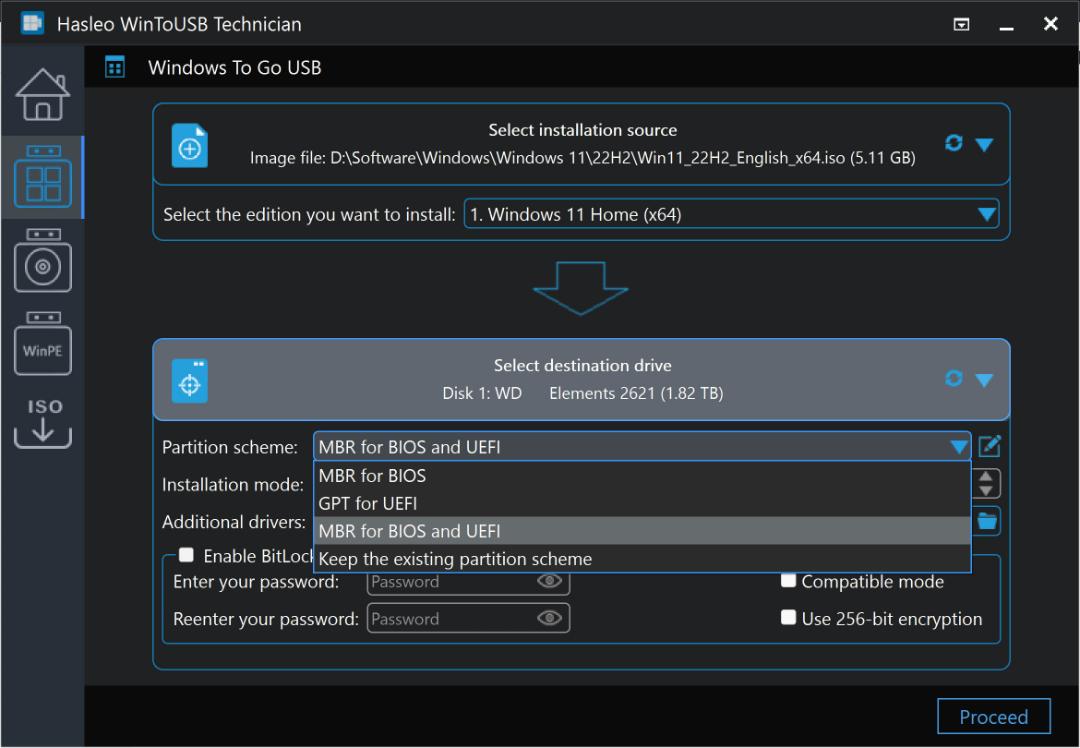The height and width of the screenshot is (748, 1080).
Task: Click the Proceed button
Action: [993, 717]
